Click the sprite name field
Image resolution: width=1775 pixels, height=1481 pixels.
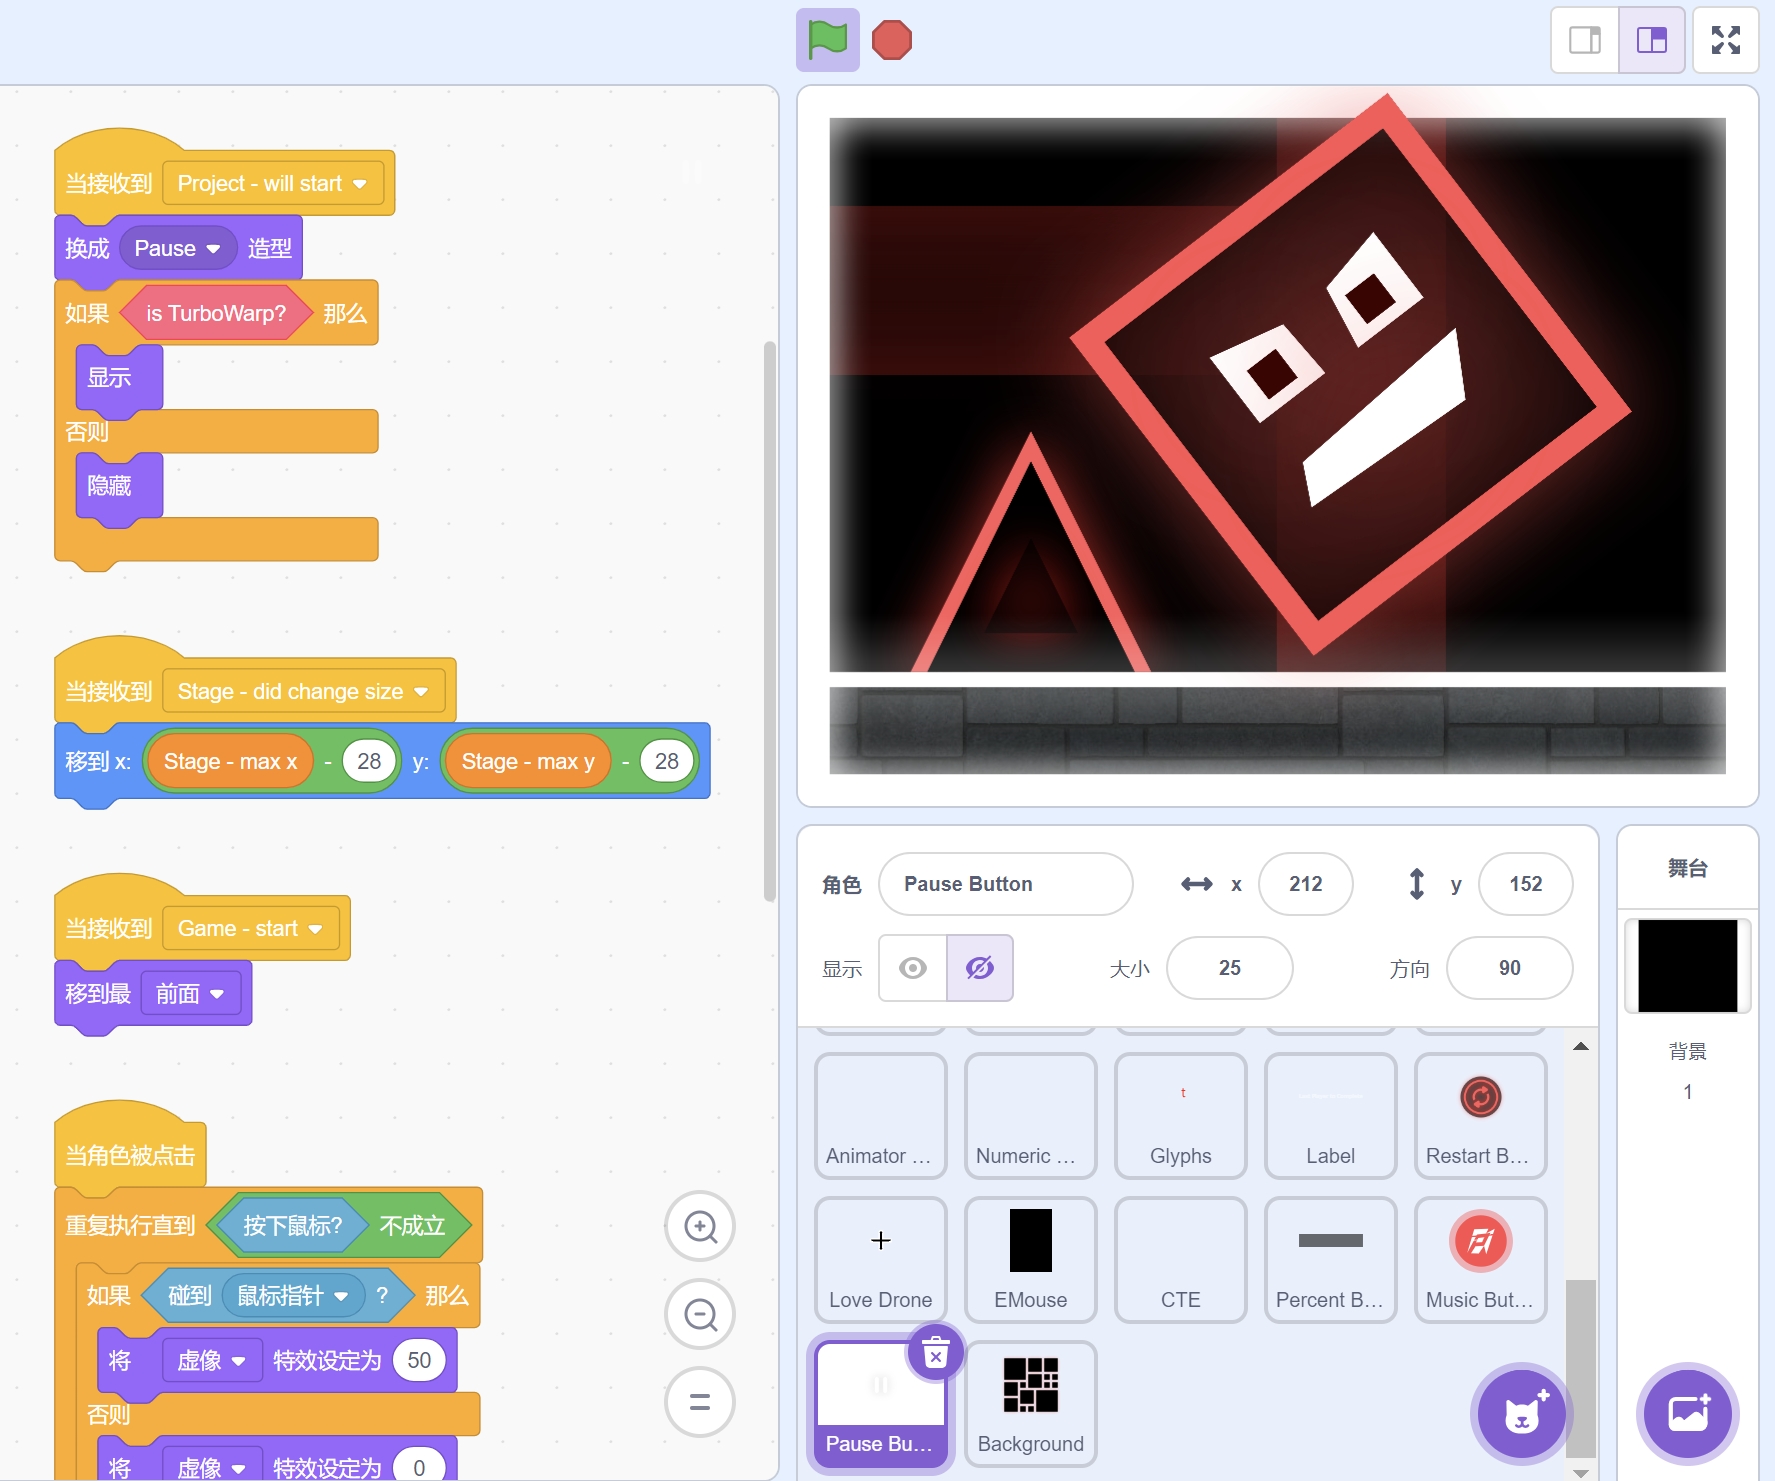click(1005, 884)
